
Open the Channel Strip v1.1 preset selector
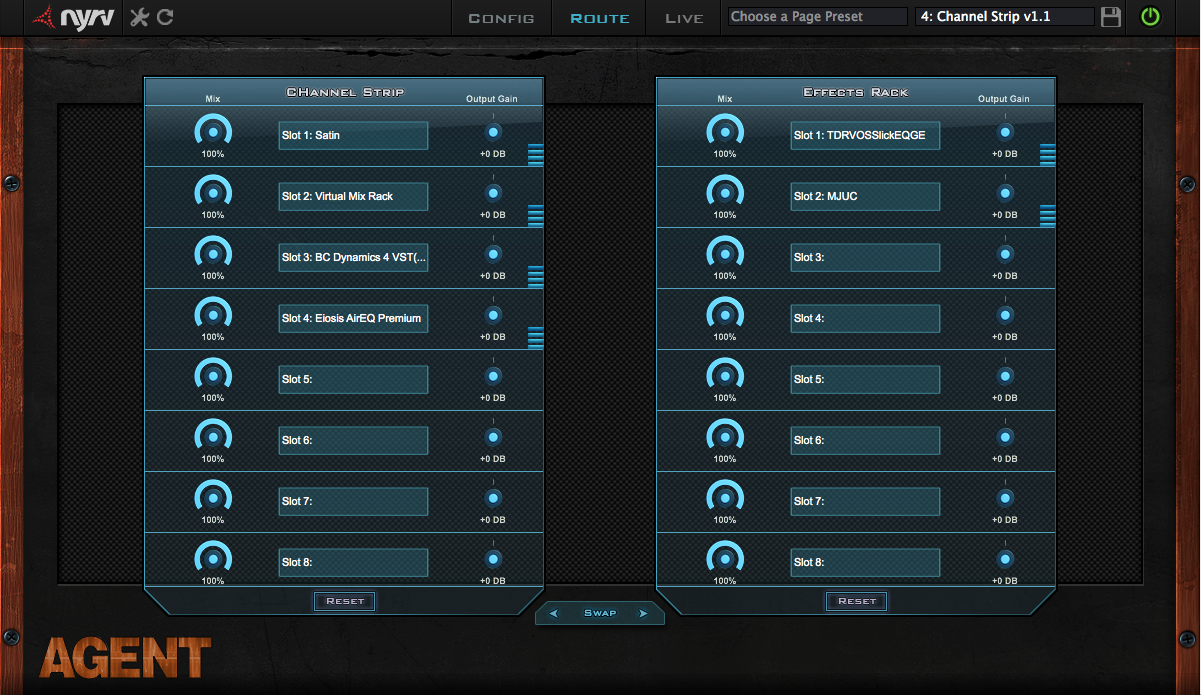(x=1003, y=17)
